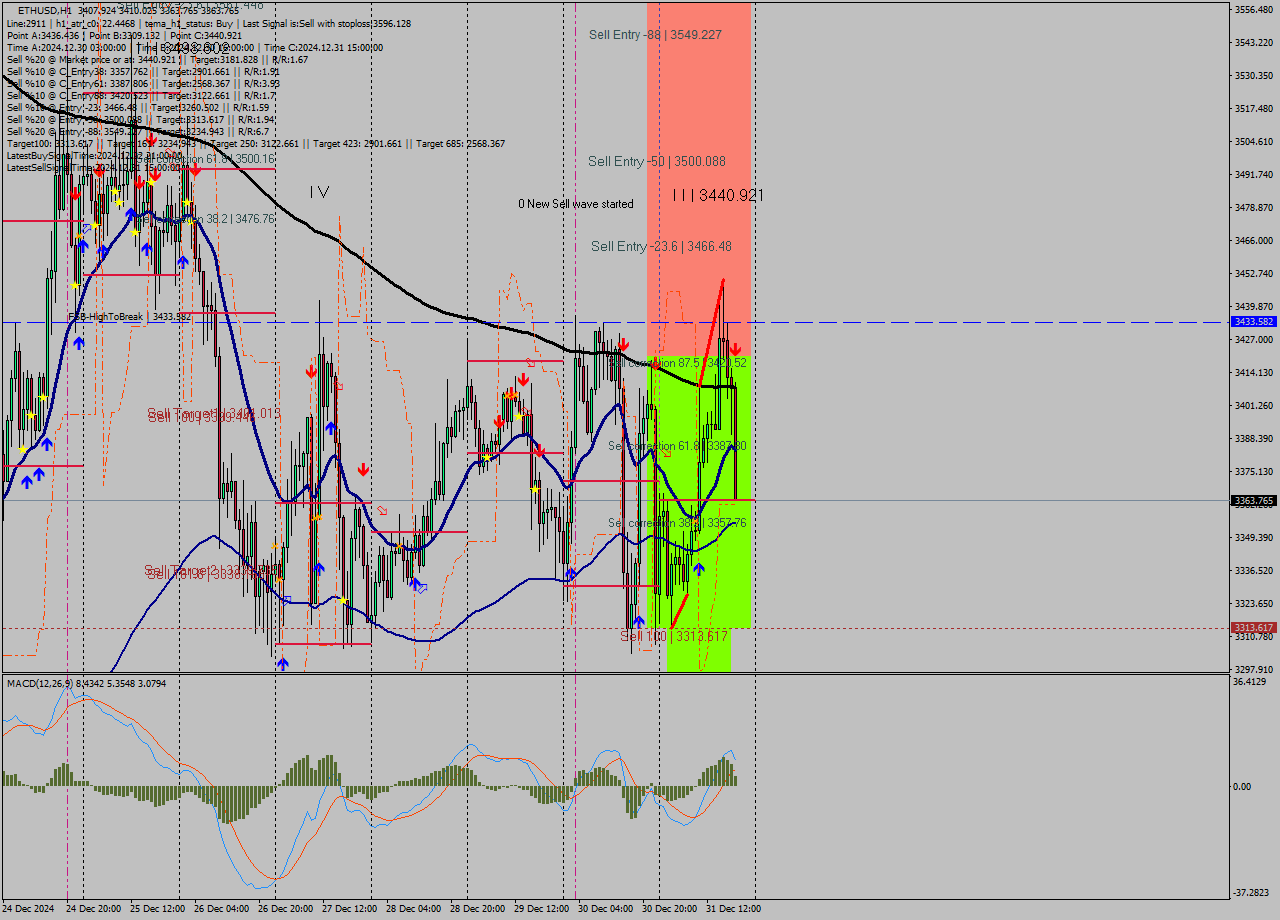Click the 3401.260 price axis value

(1253, 406)
